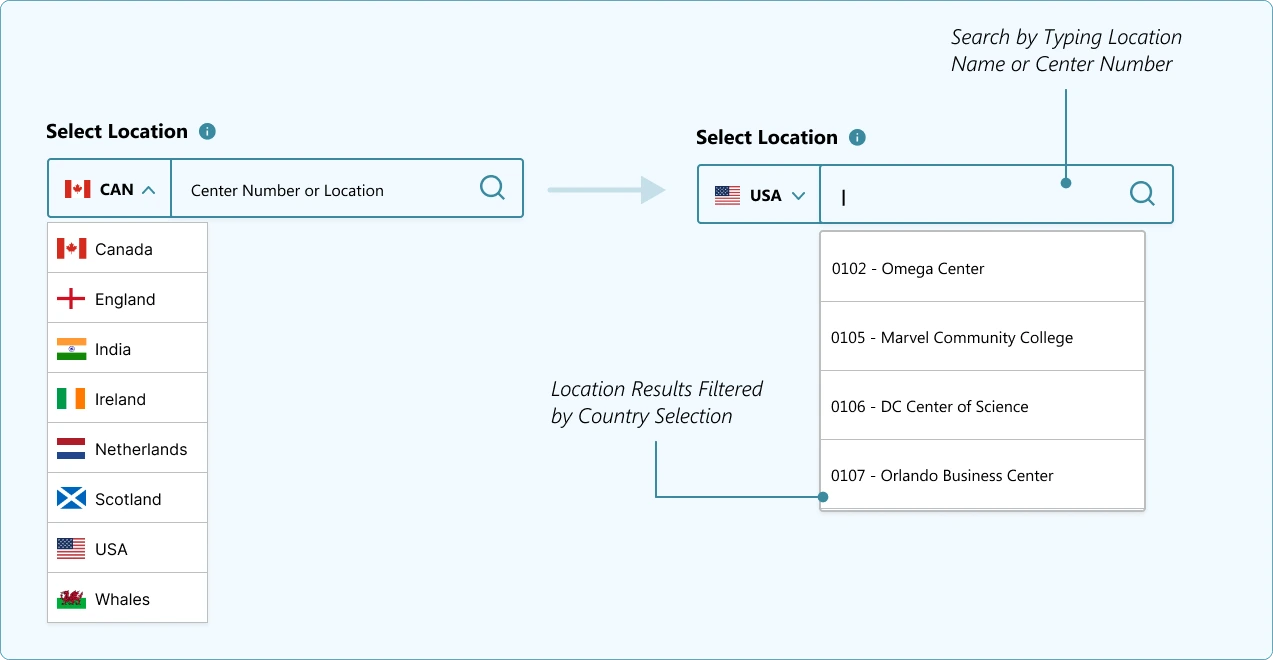
Task: Click the search magnifier in the CAN location field
Action: pyautogui.click(x=492, y=188)
